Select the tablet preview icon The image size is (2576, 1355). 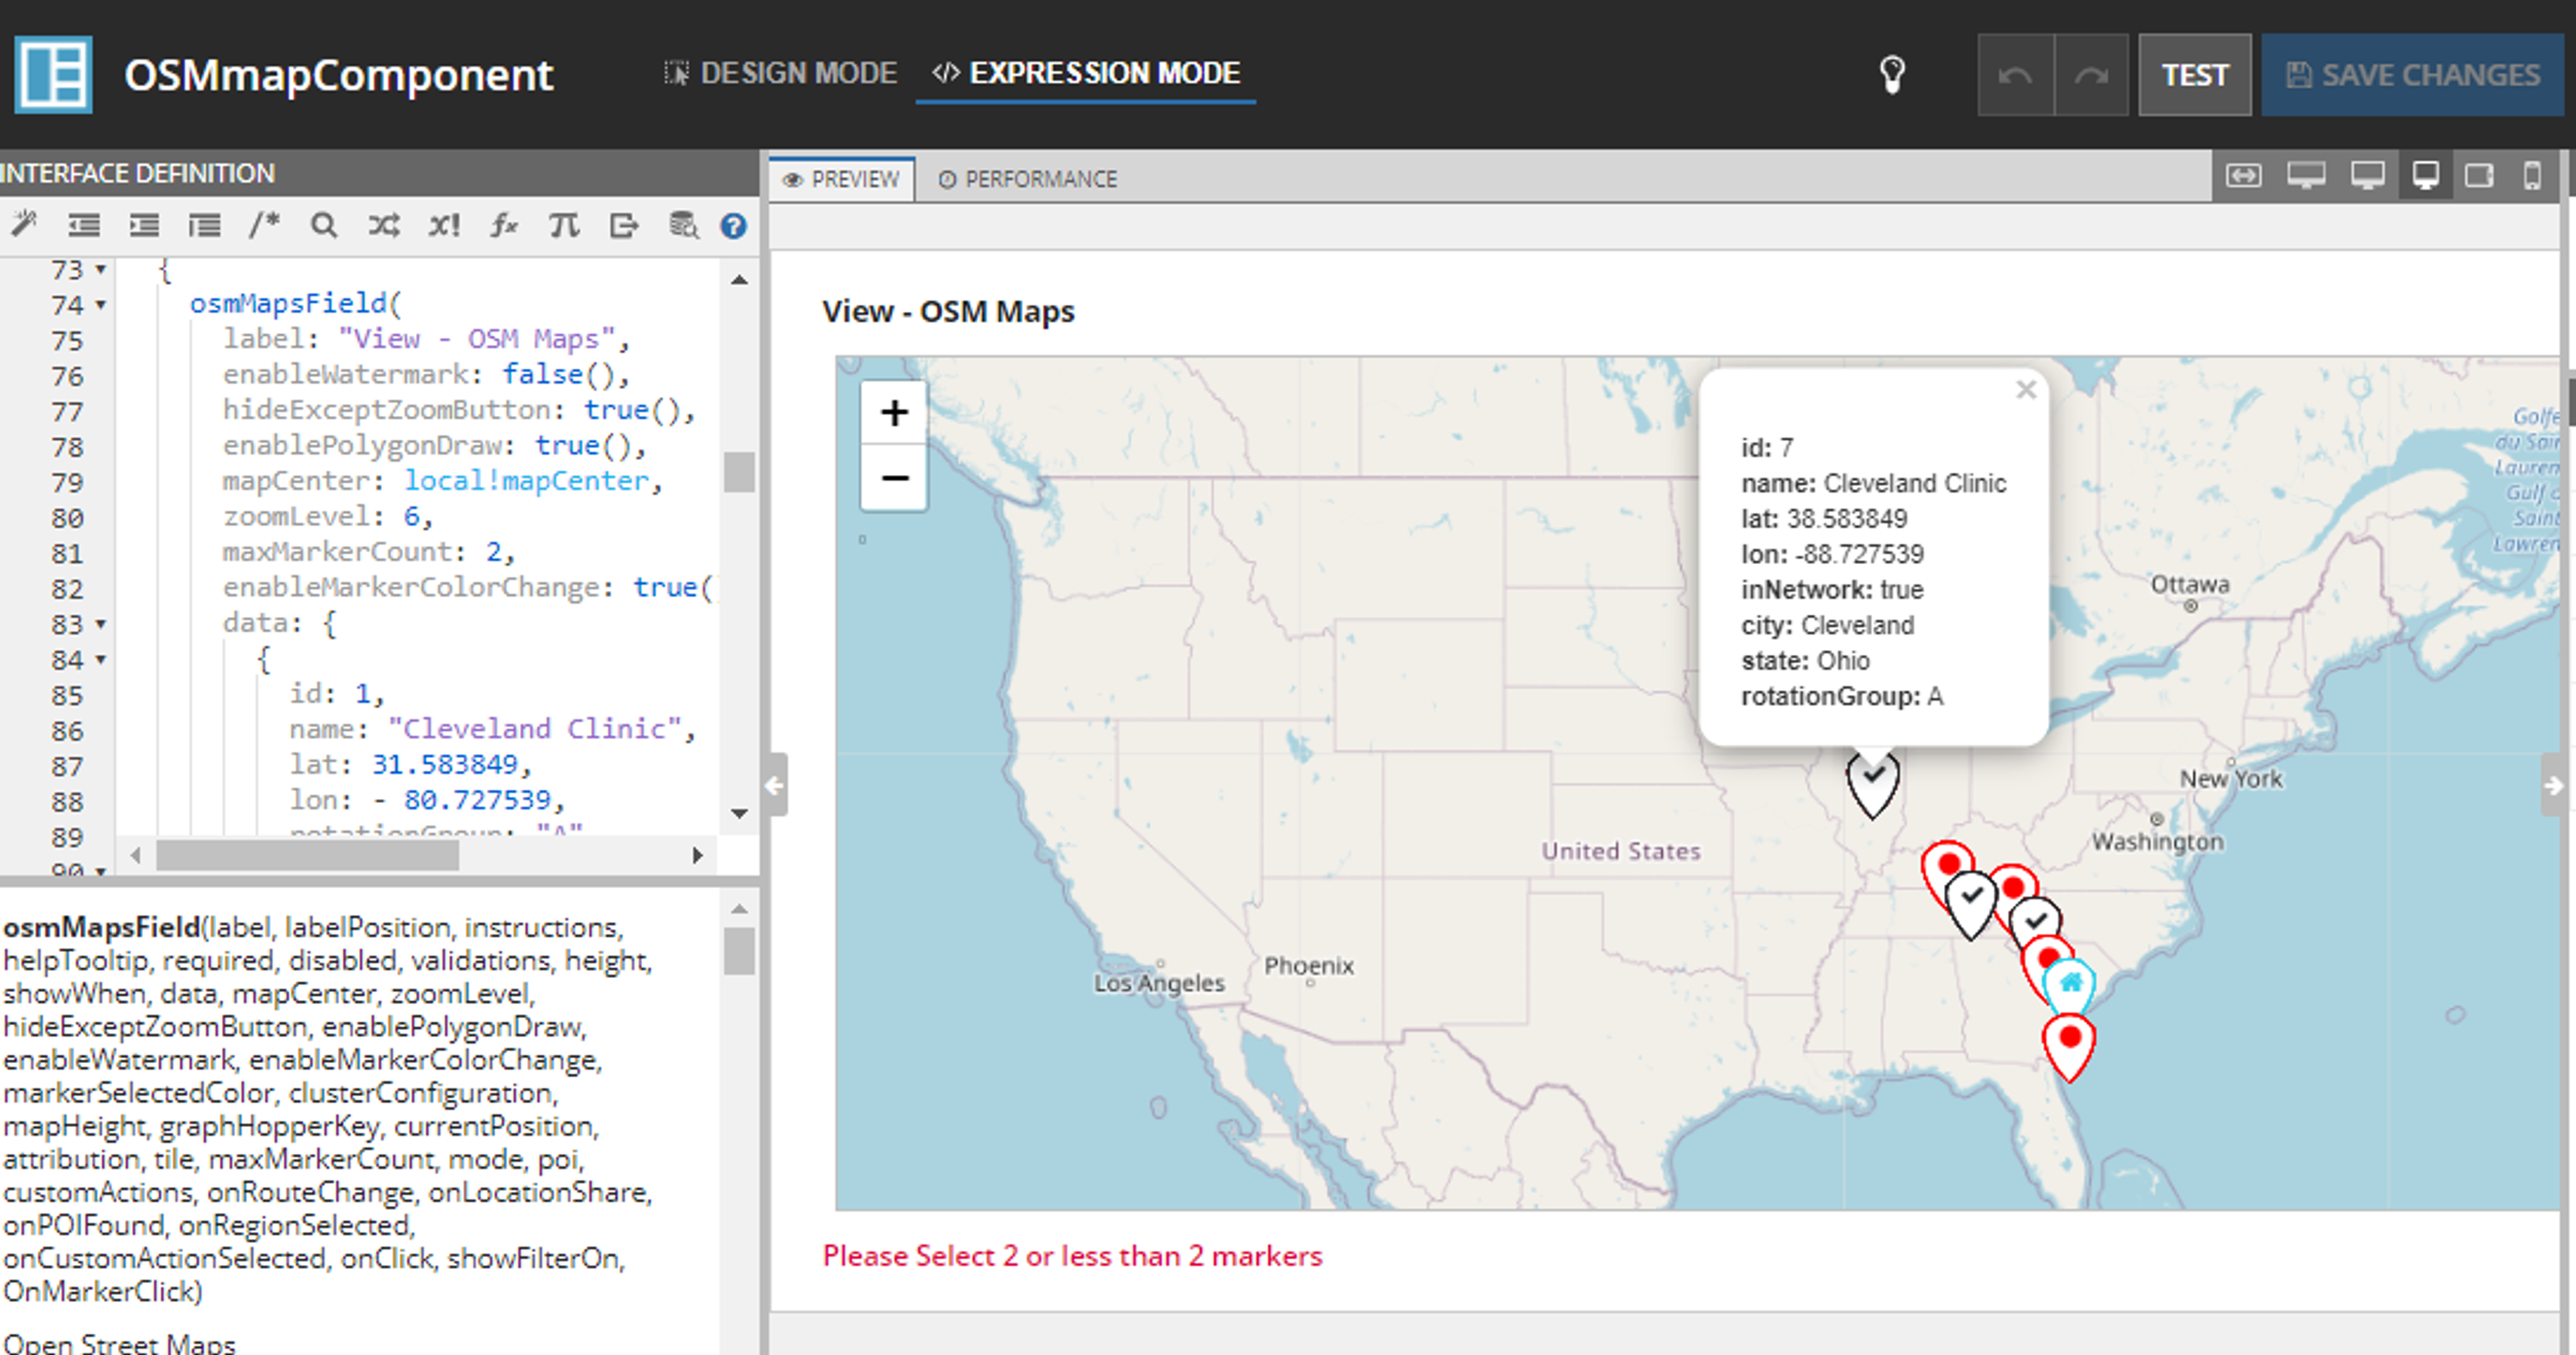pyautogui.click(x=2479, y=177)
